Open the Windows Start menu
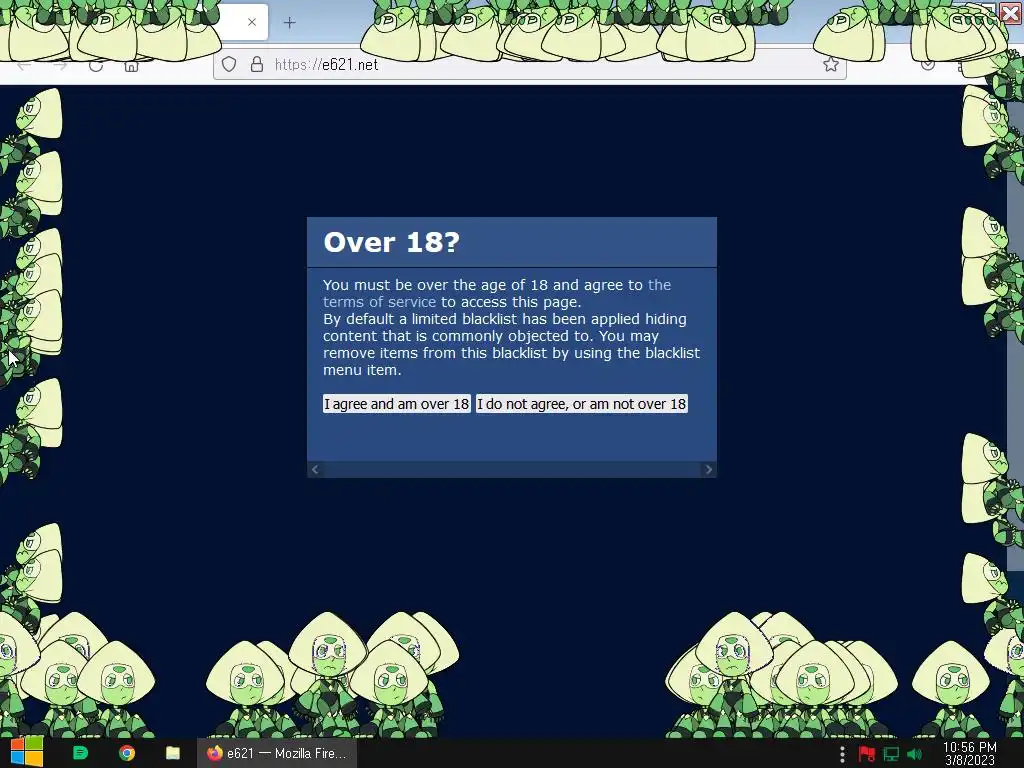This screenshot has height=768, width=1024. tap(27, 752)
